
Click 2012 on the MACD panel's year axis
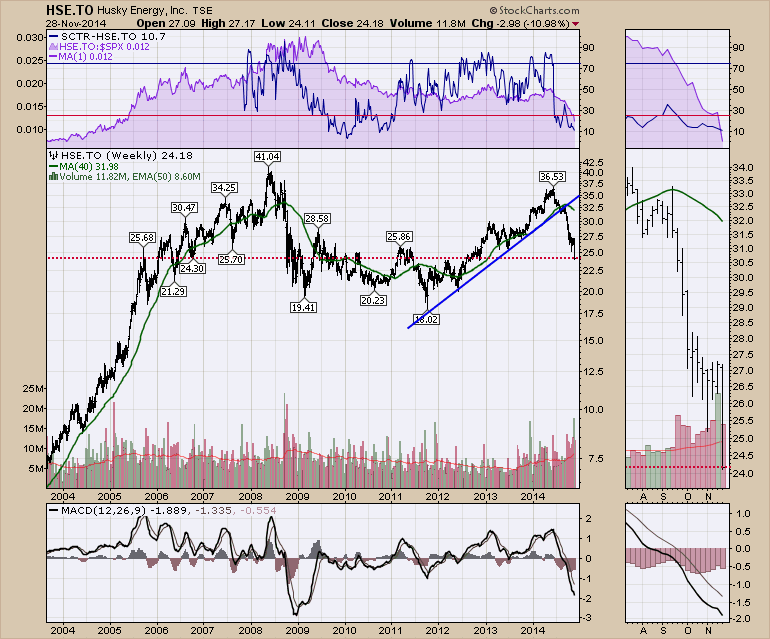(x=438, y=630)
